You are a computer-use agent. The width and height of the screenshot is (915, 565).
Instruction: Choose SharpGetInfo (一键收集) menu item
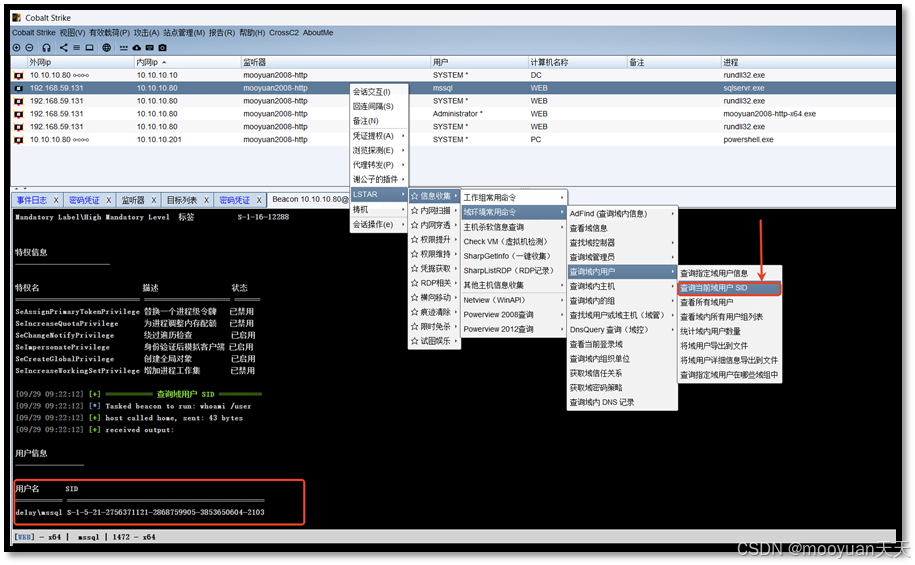tap(514, 256)
